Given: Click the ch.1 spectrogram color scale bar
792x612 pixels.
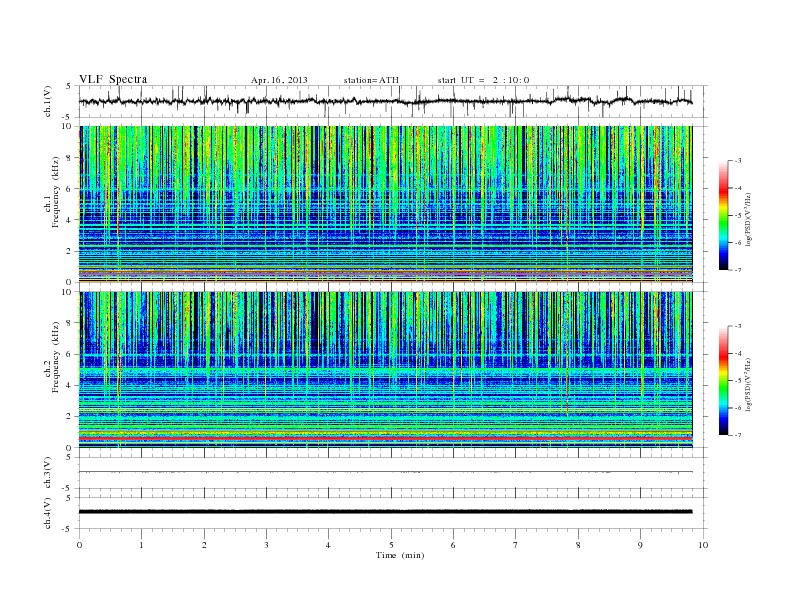Looking at the screenshot, I should pos(723,215).
